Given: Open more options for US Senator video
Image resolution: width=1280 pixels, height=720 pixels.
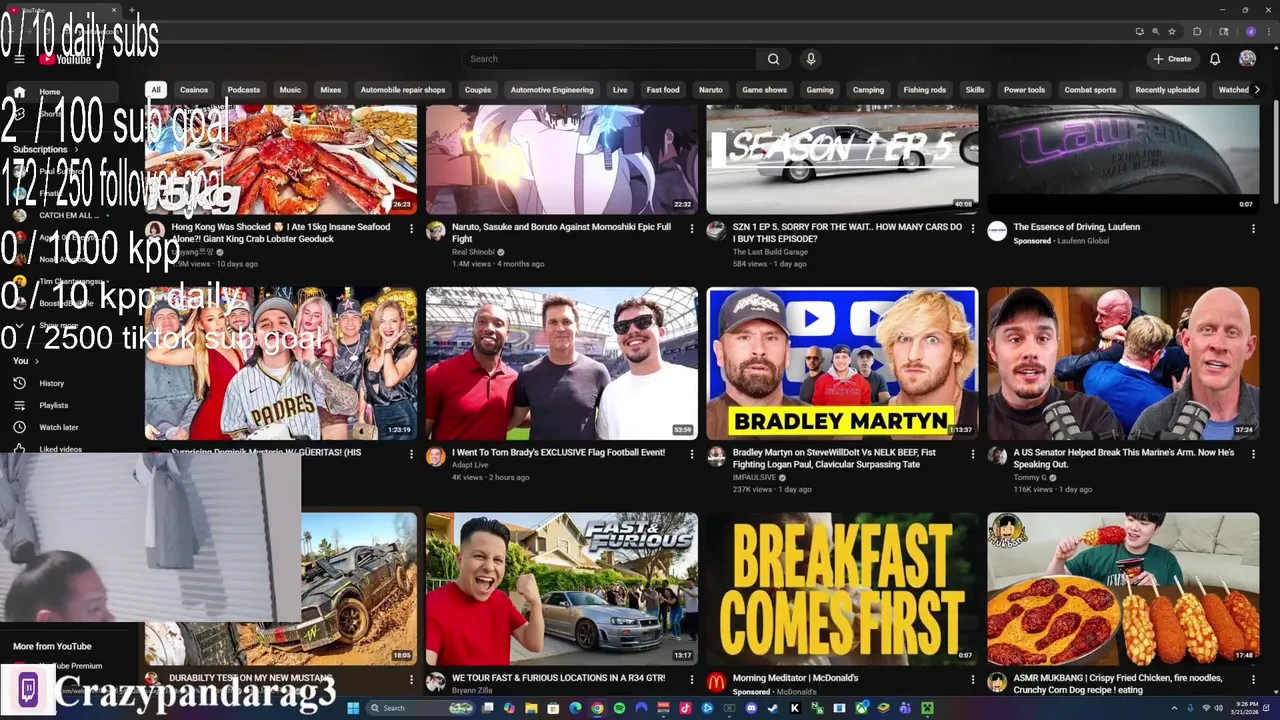Looking at the screenshot, I should click(x=1253, y=454).
